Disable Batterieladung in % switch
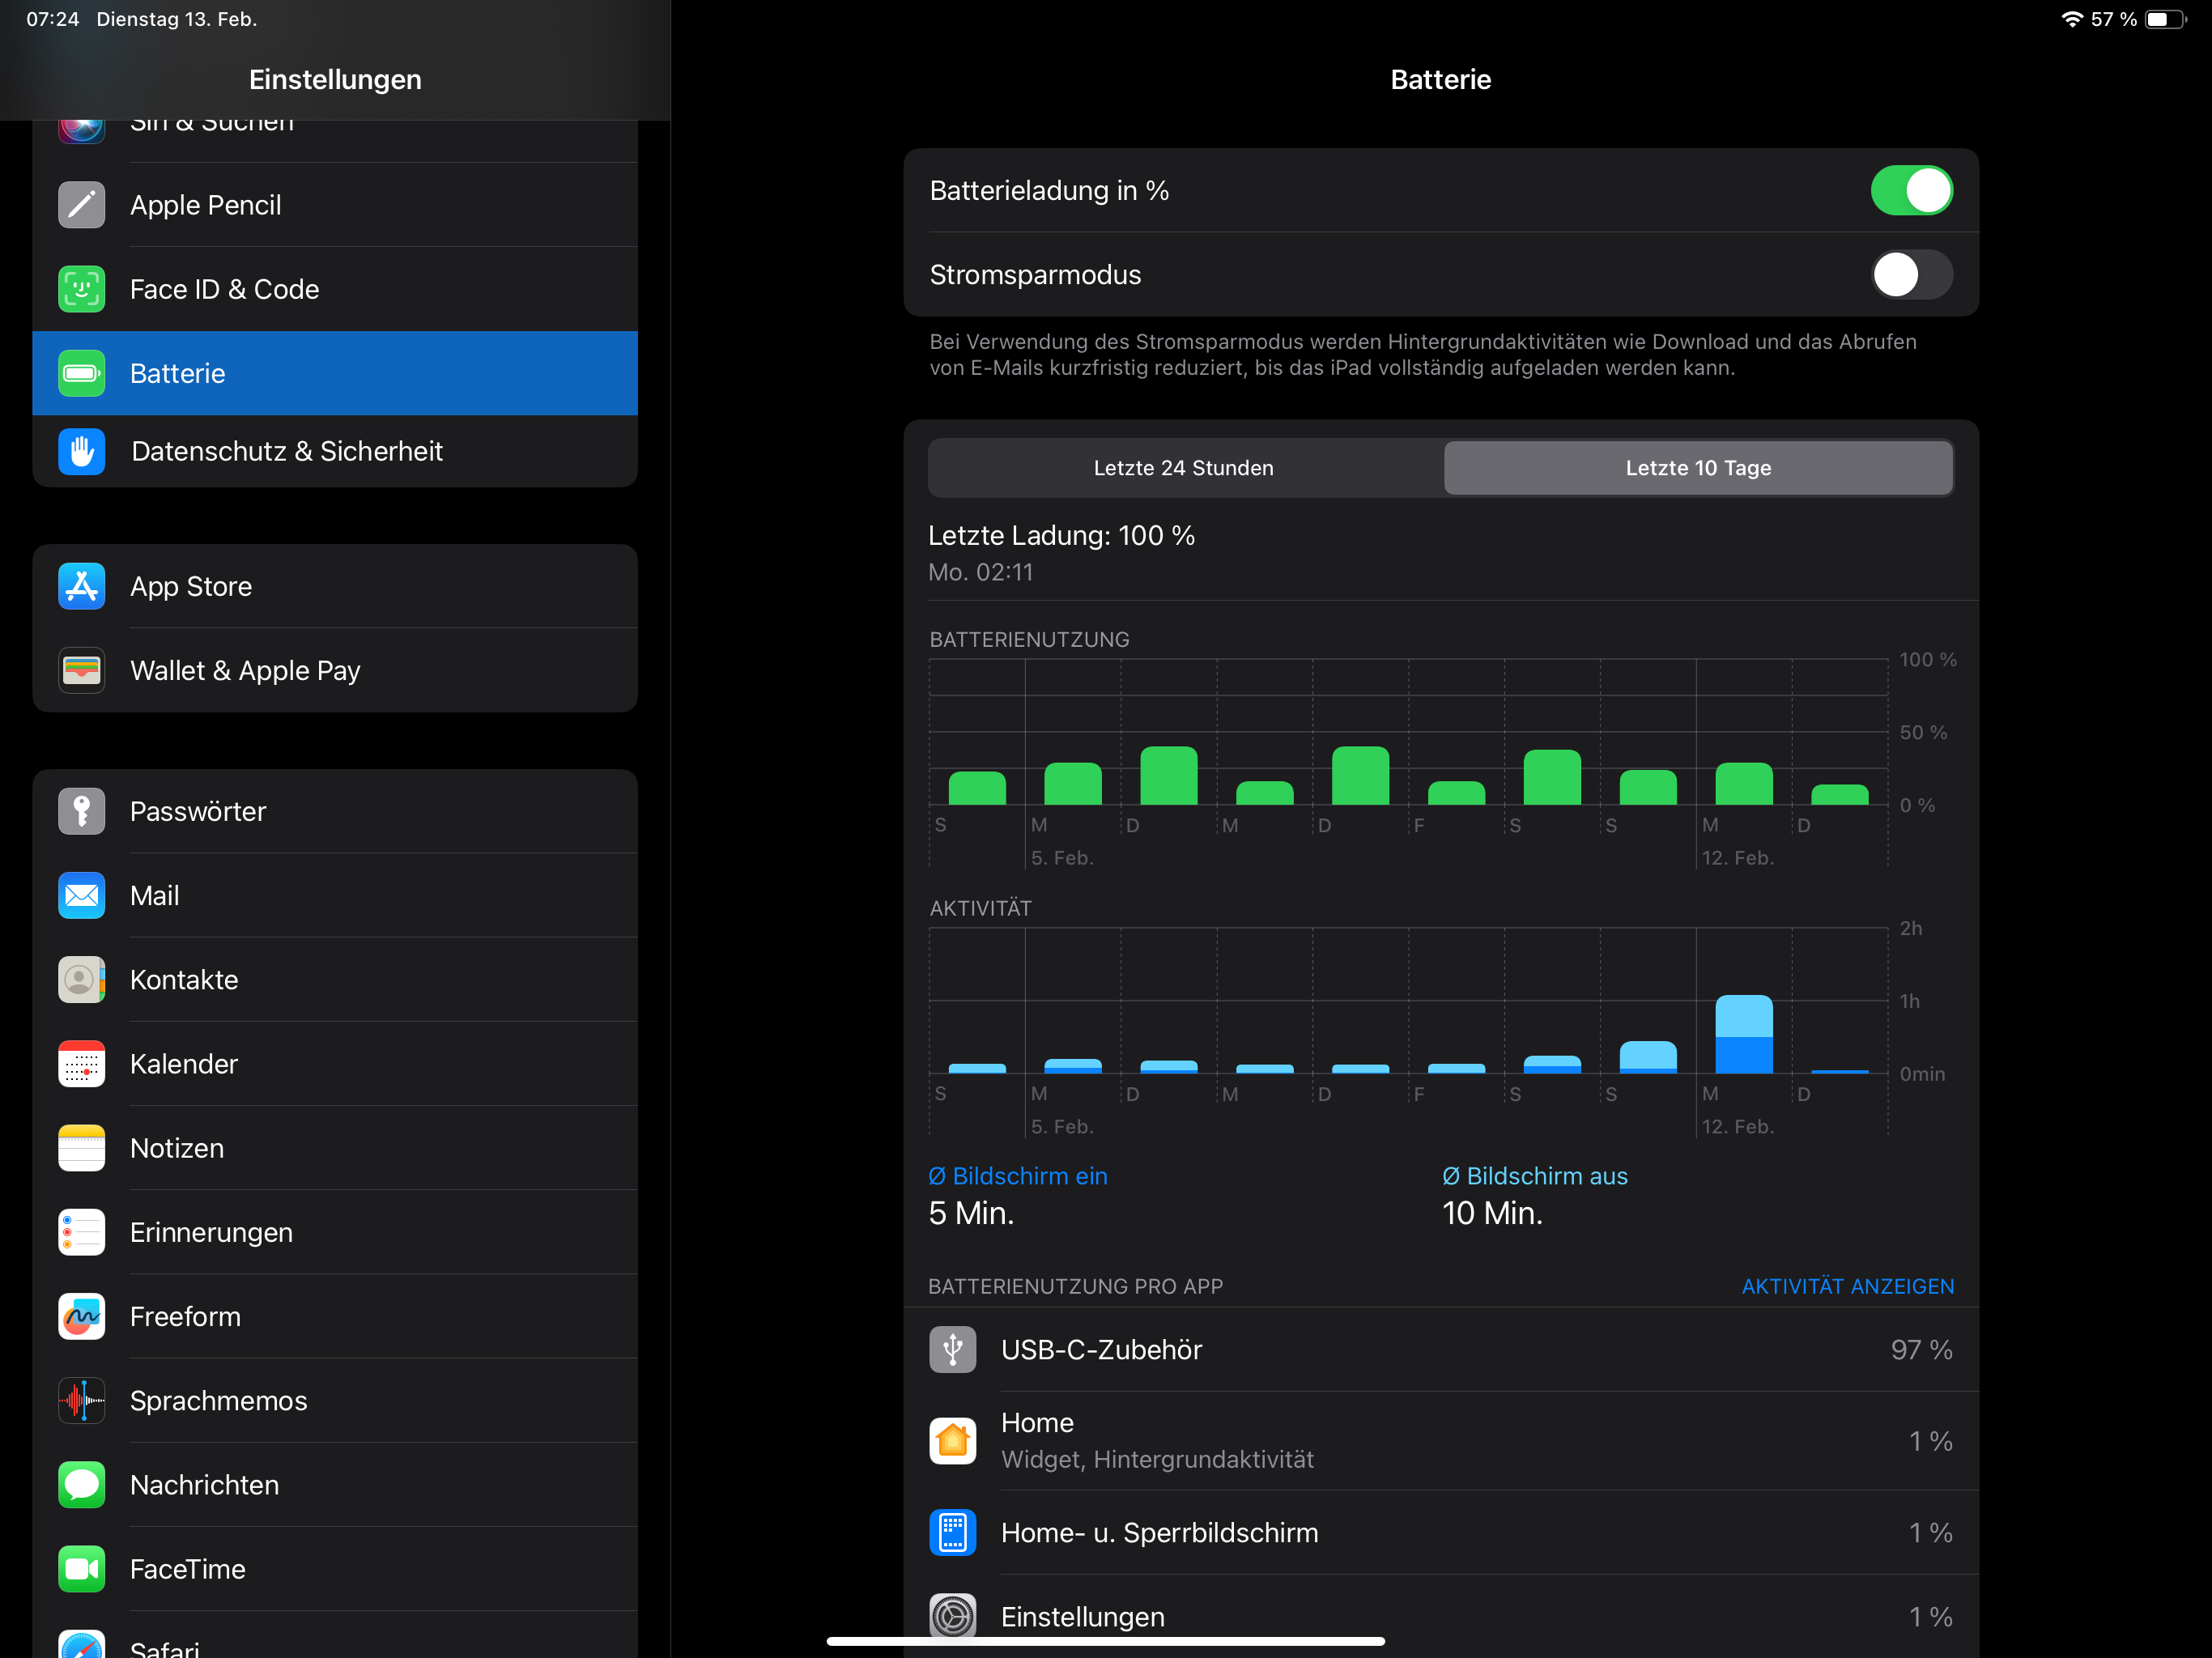 [1910, 190]
